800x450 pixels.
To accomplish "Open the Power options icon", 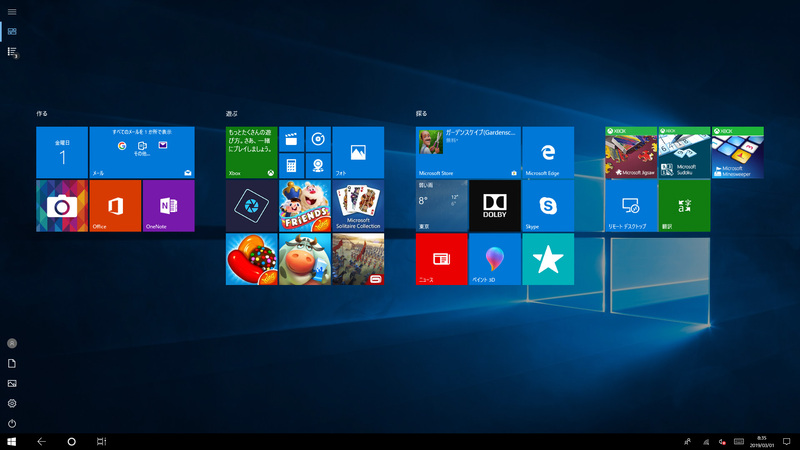I will [x=12, y=423].
